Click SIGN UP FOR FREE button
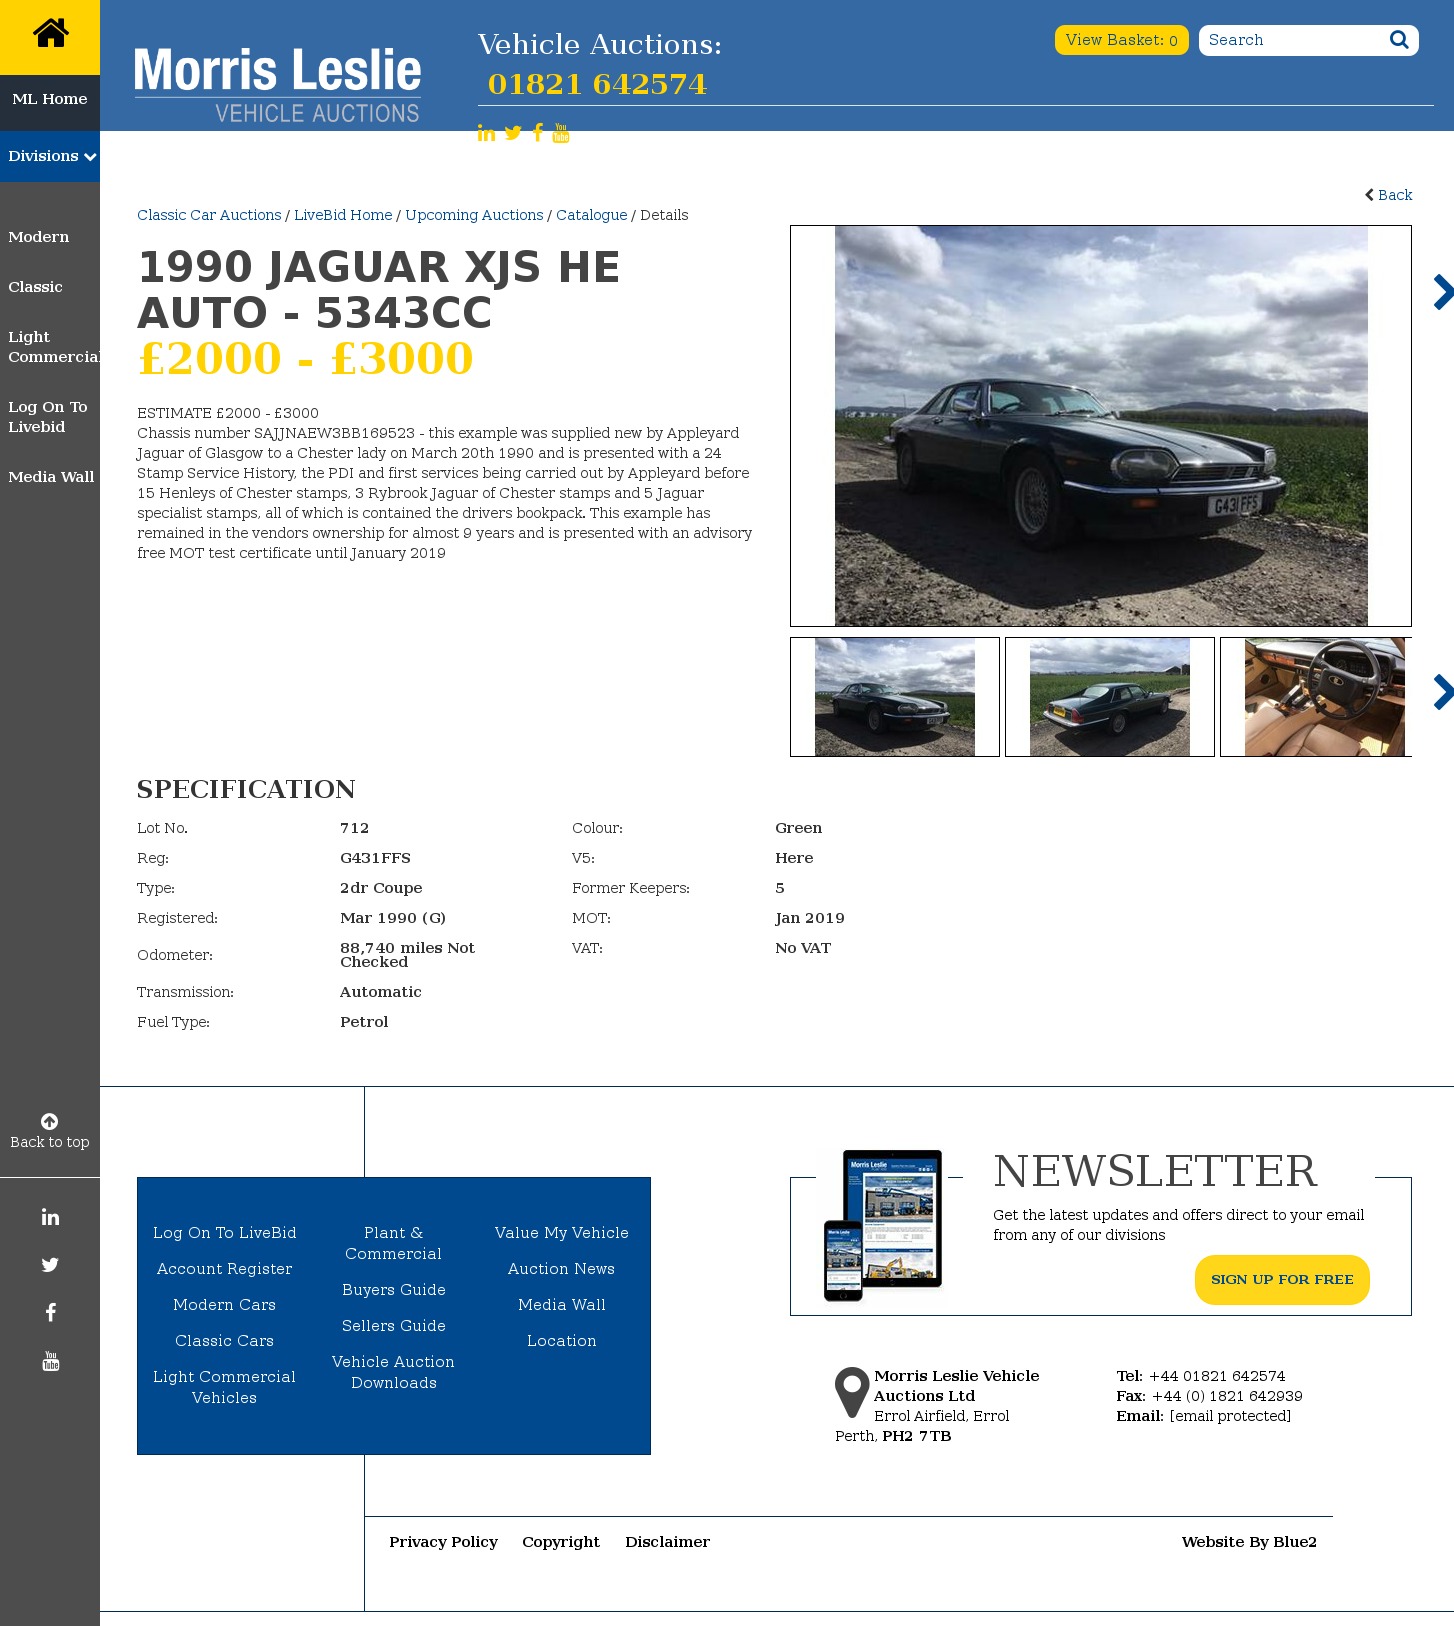The image size is (1454, 1626). (1282, 1280)
